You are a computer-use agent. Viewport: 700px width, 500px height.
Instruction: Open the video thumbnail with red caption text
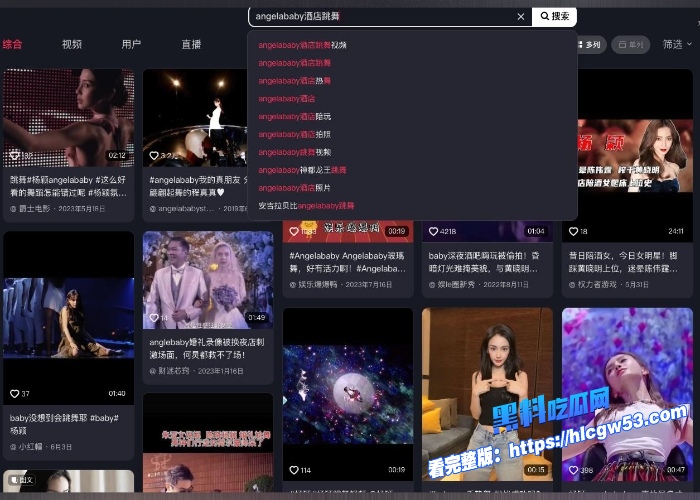[208, 442]
